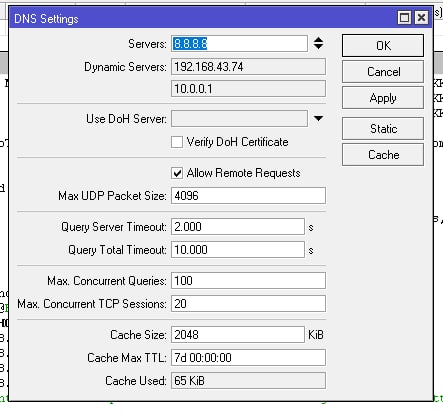Click the Max UDP Packet Size field
This screenshot has height=413, width=443.
click(248, 195)
